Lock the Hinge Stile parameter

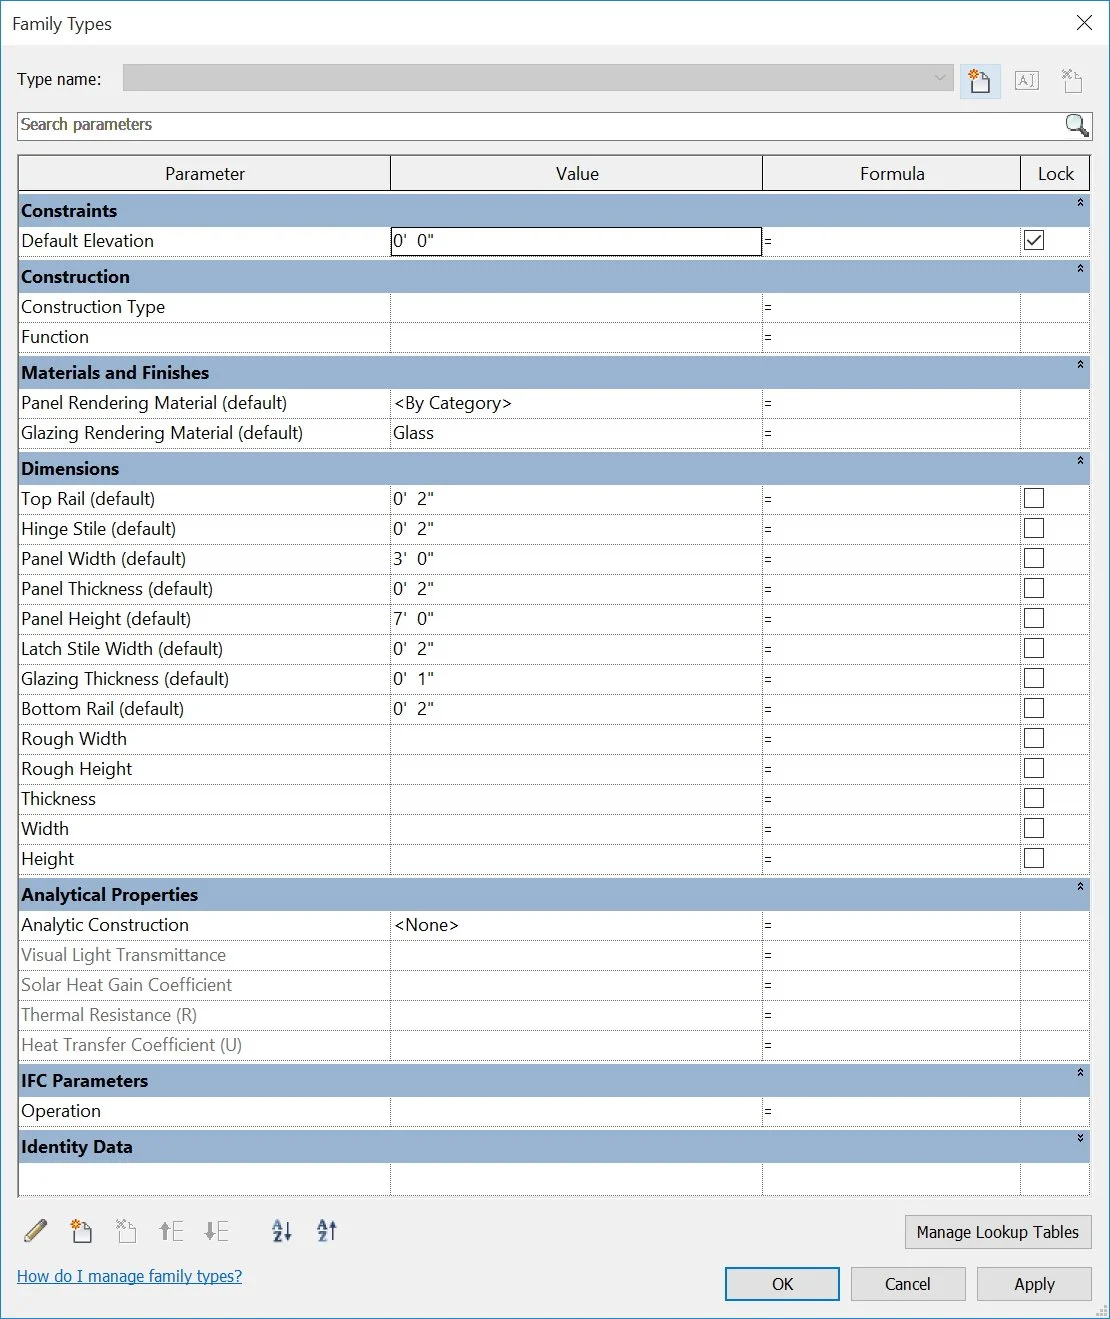1034,528
